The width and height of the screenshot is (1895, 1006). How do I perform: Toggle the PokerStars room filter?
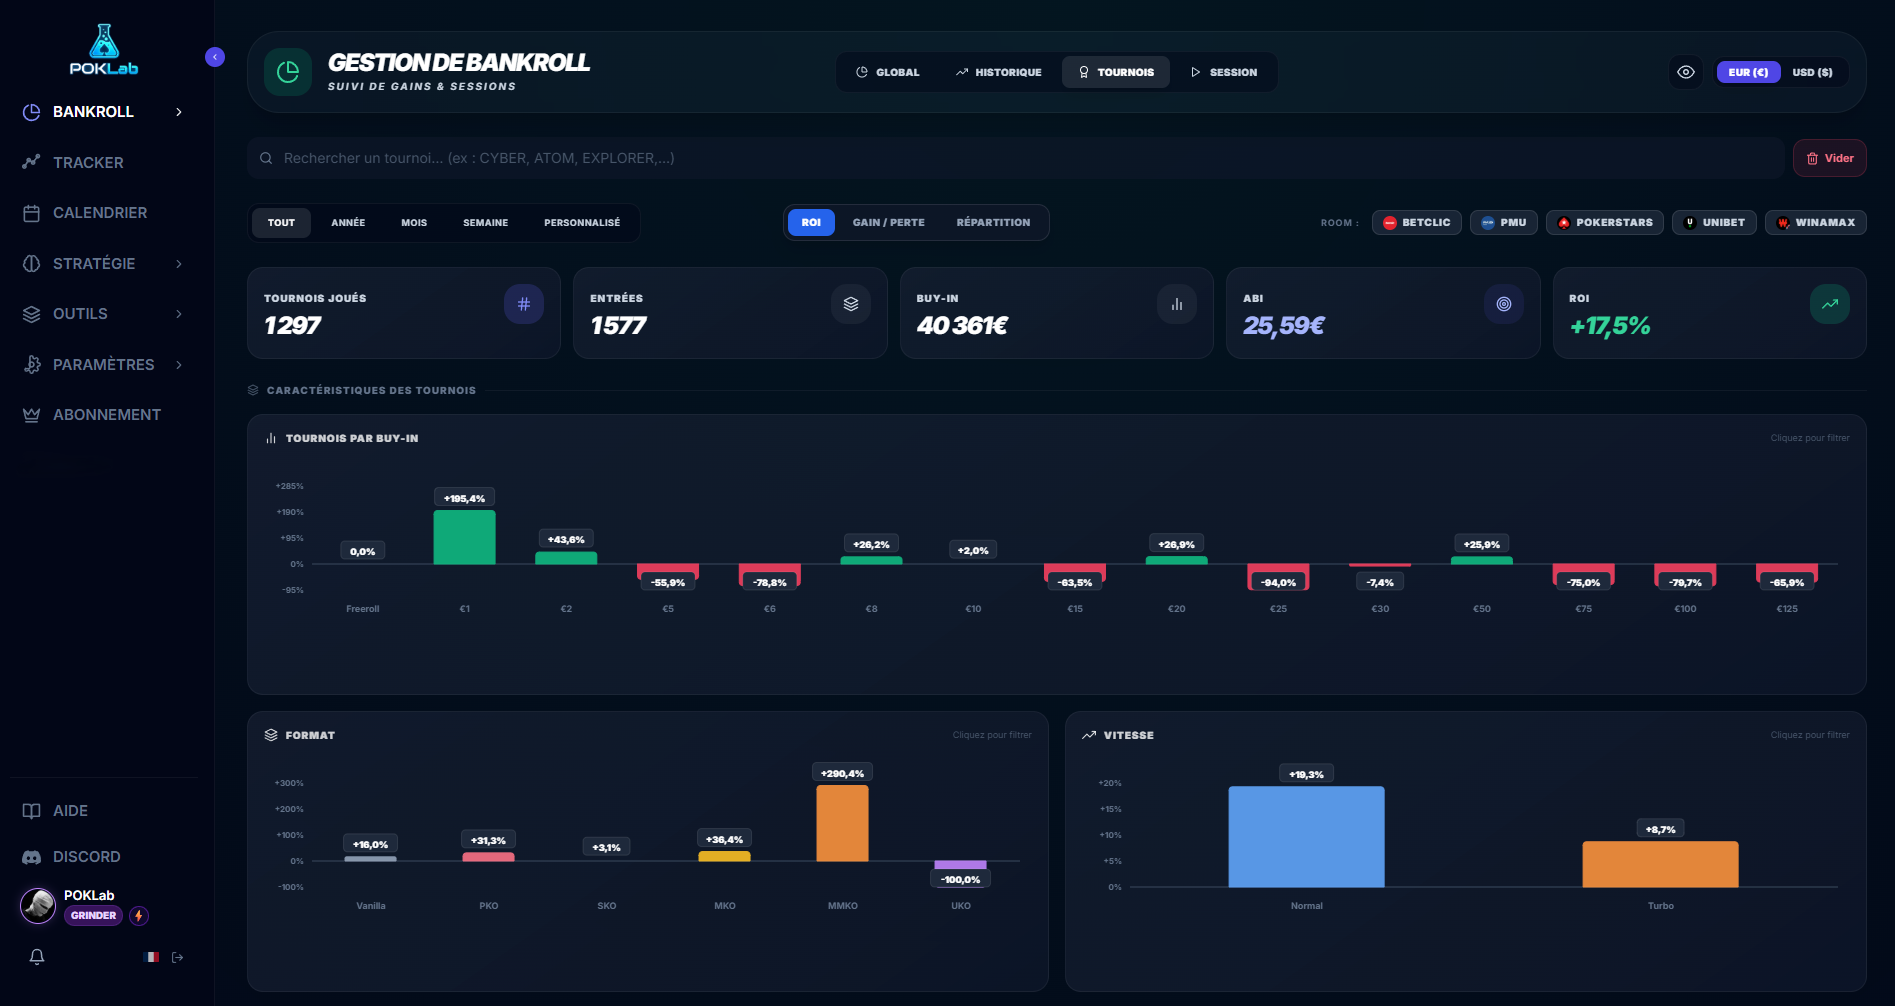(x=1605, y=223)
